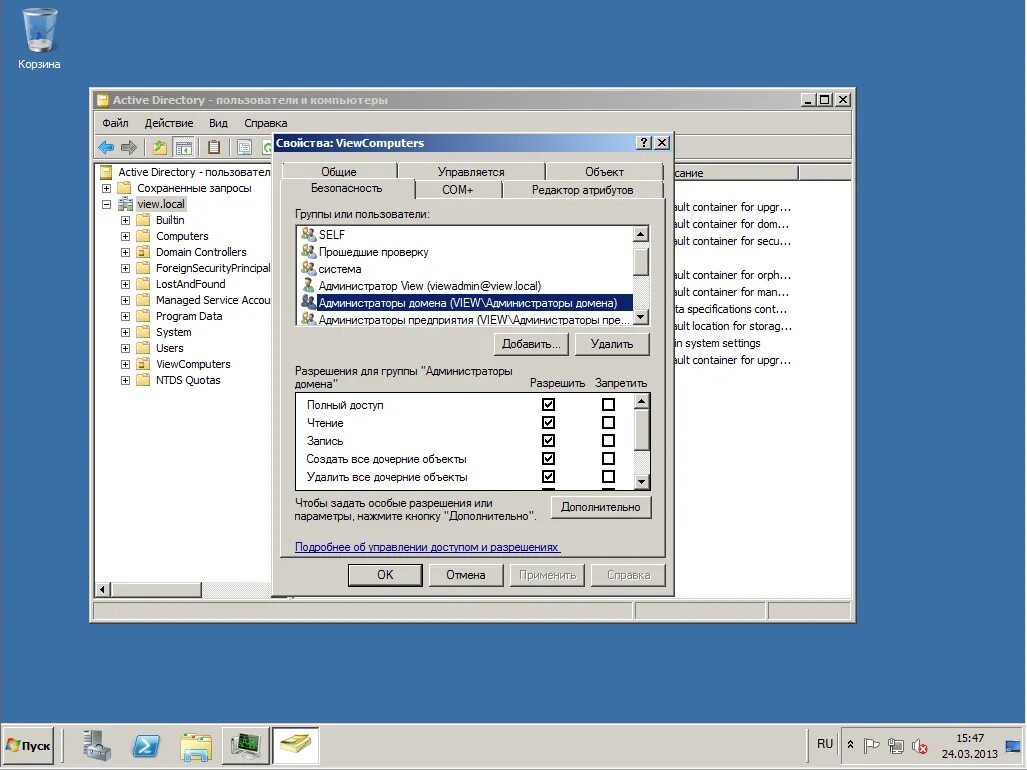Click the clipboard Paste toolbar icon
This screenshot has width=1027, height=770.
point(214,147)
